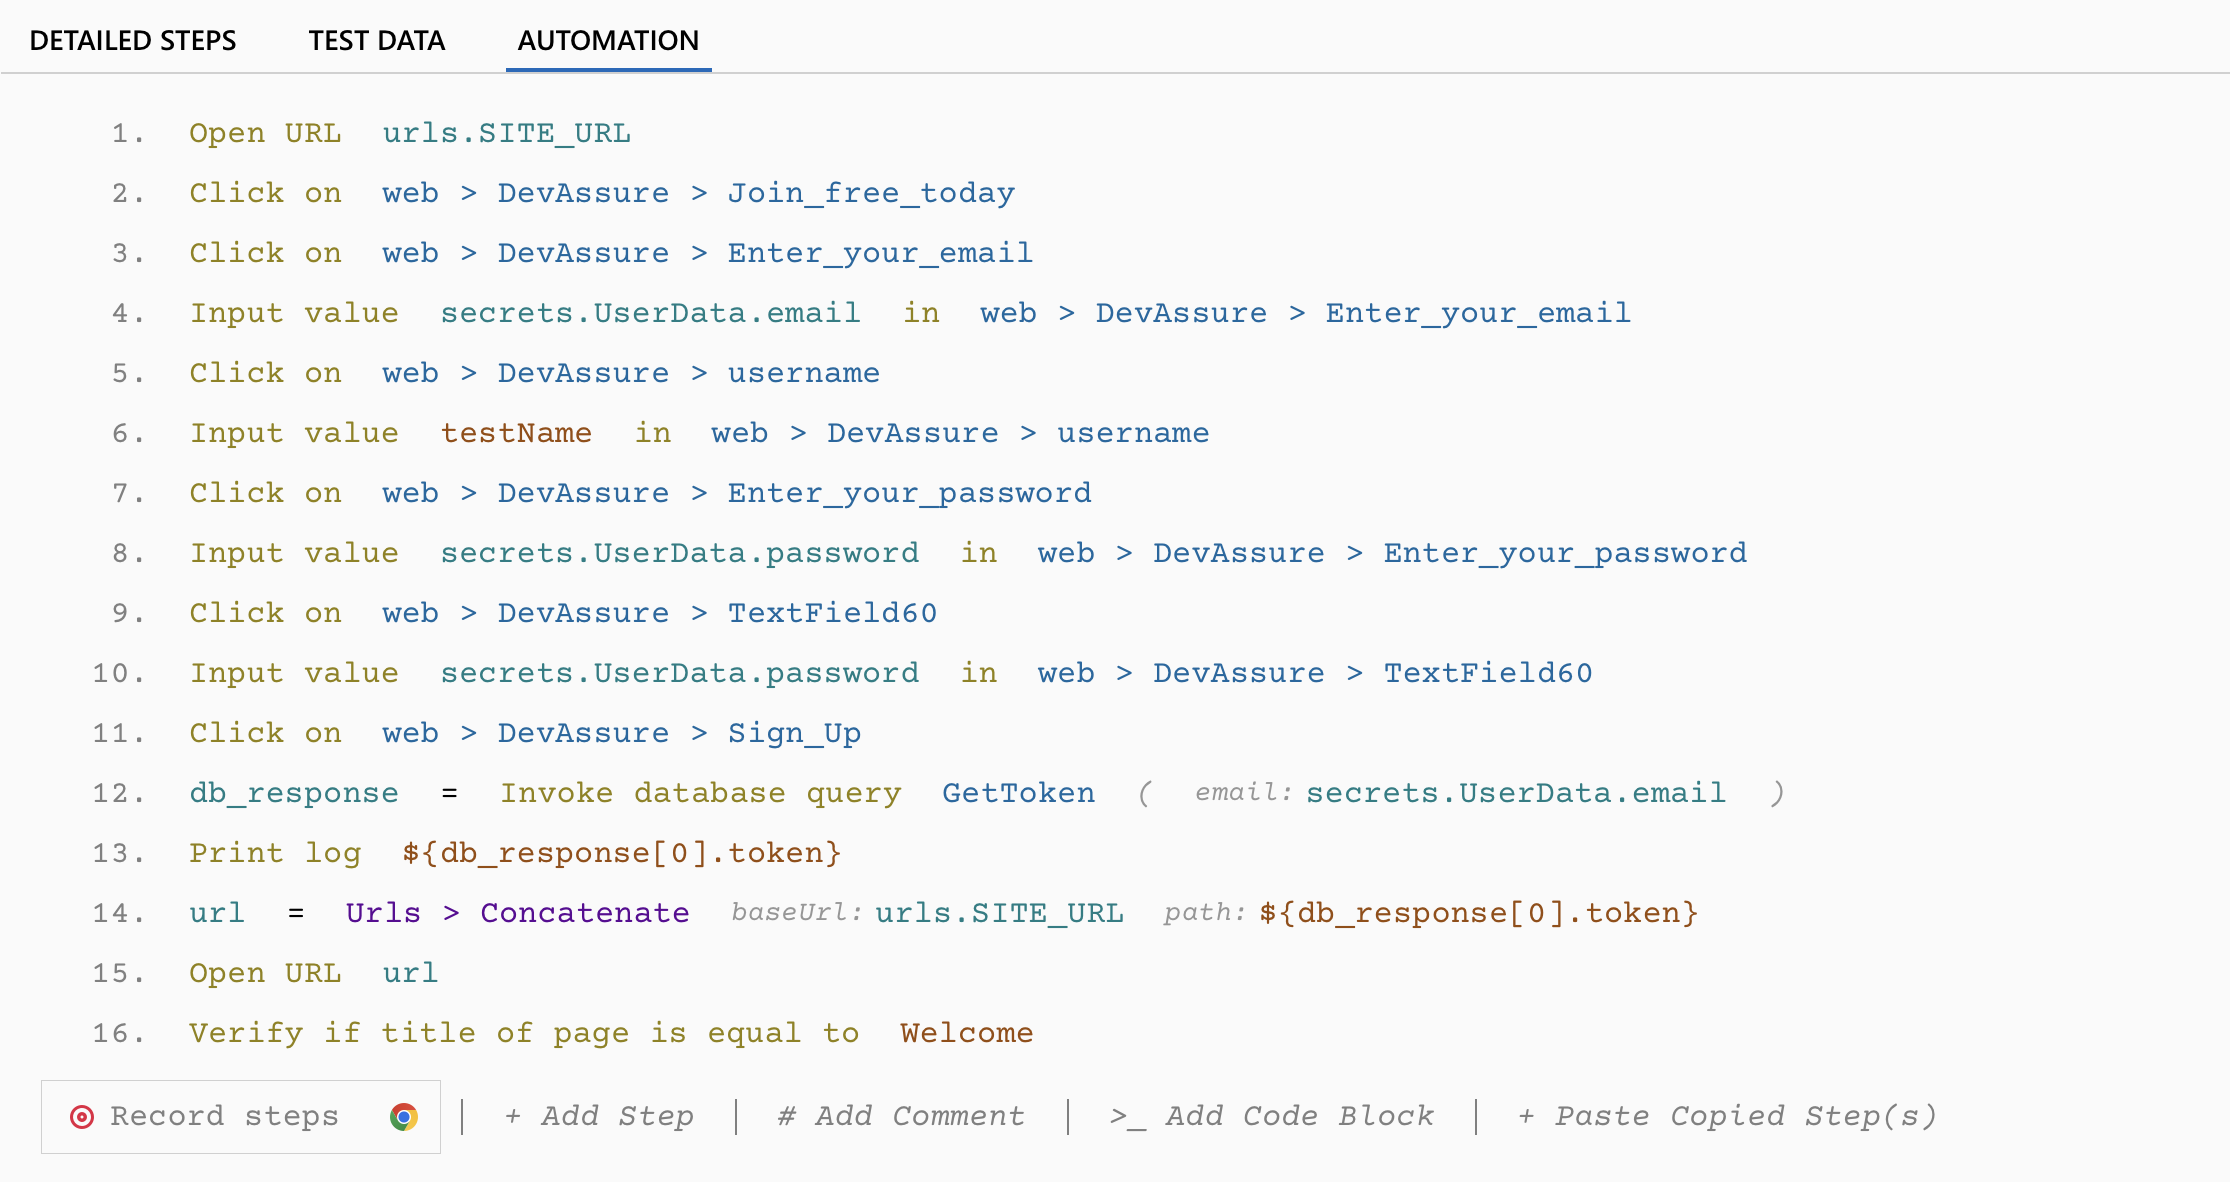Select the Chrome browser icon

(x=404, y=1116)
